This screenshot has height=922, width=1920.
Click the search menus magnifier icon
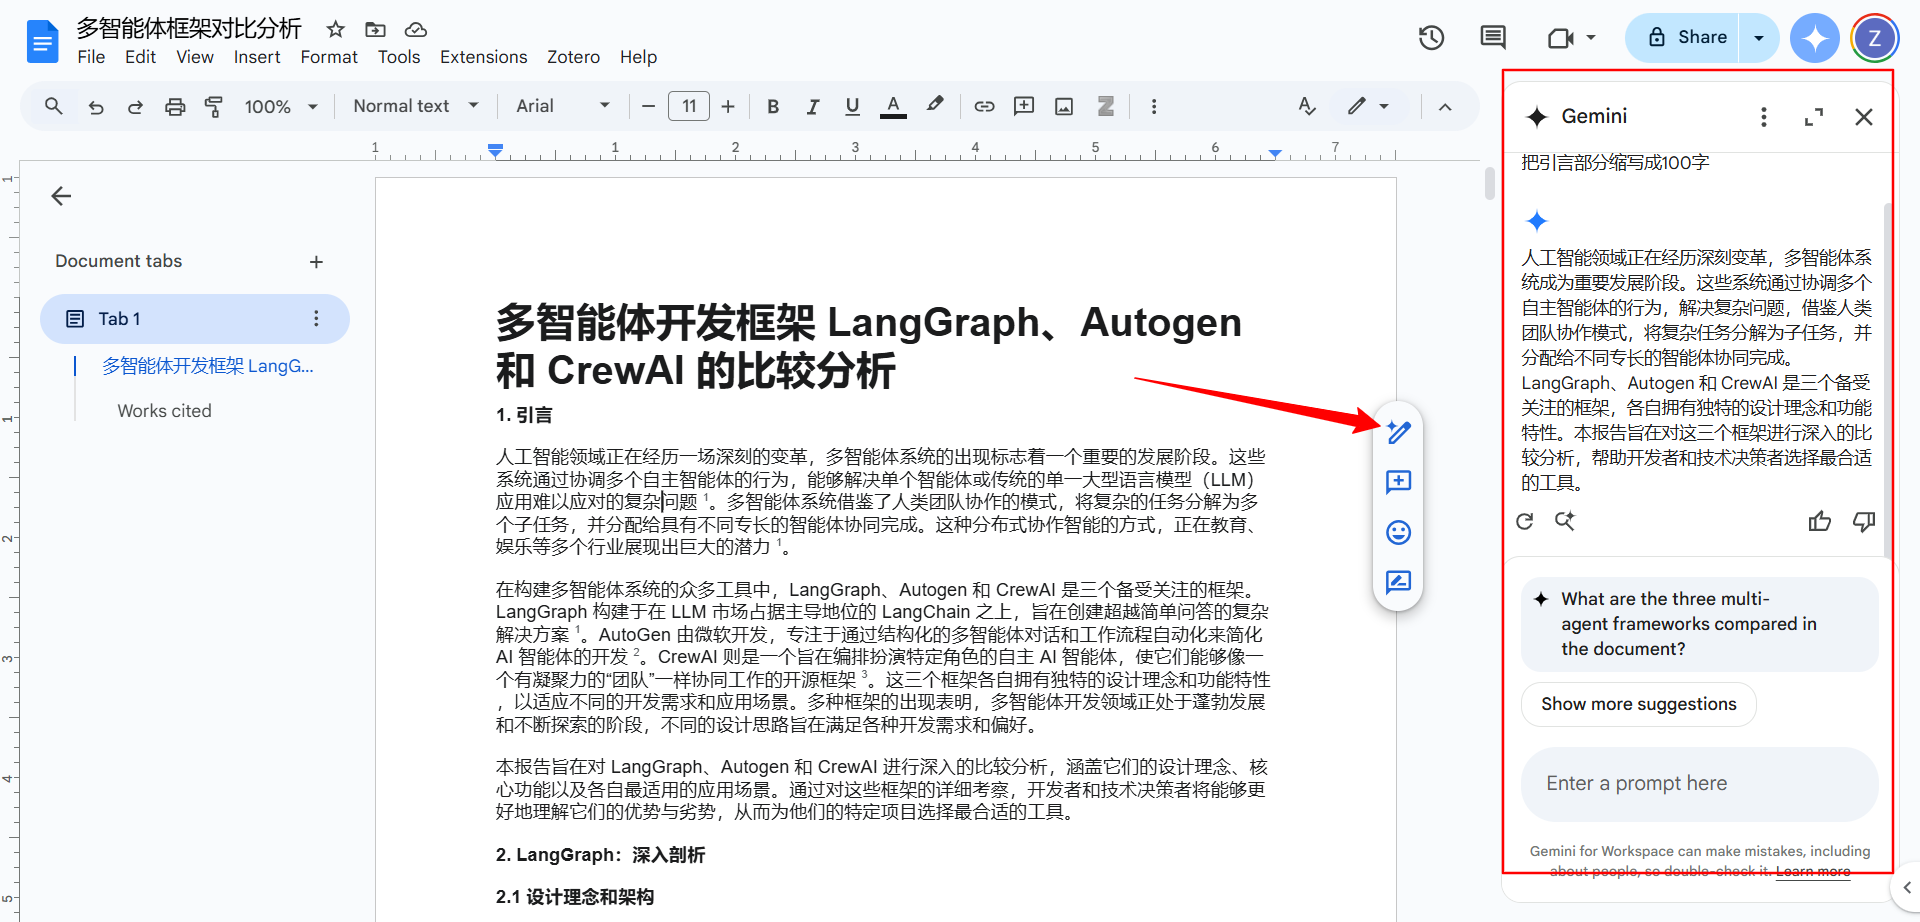point(54,106)
